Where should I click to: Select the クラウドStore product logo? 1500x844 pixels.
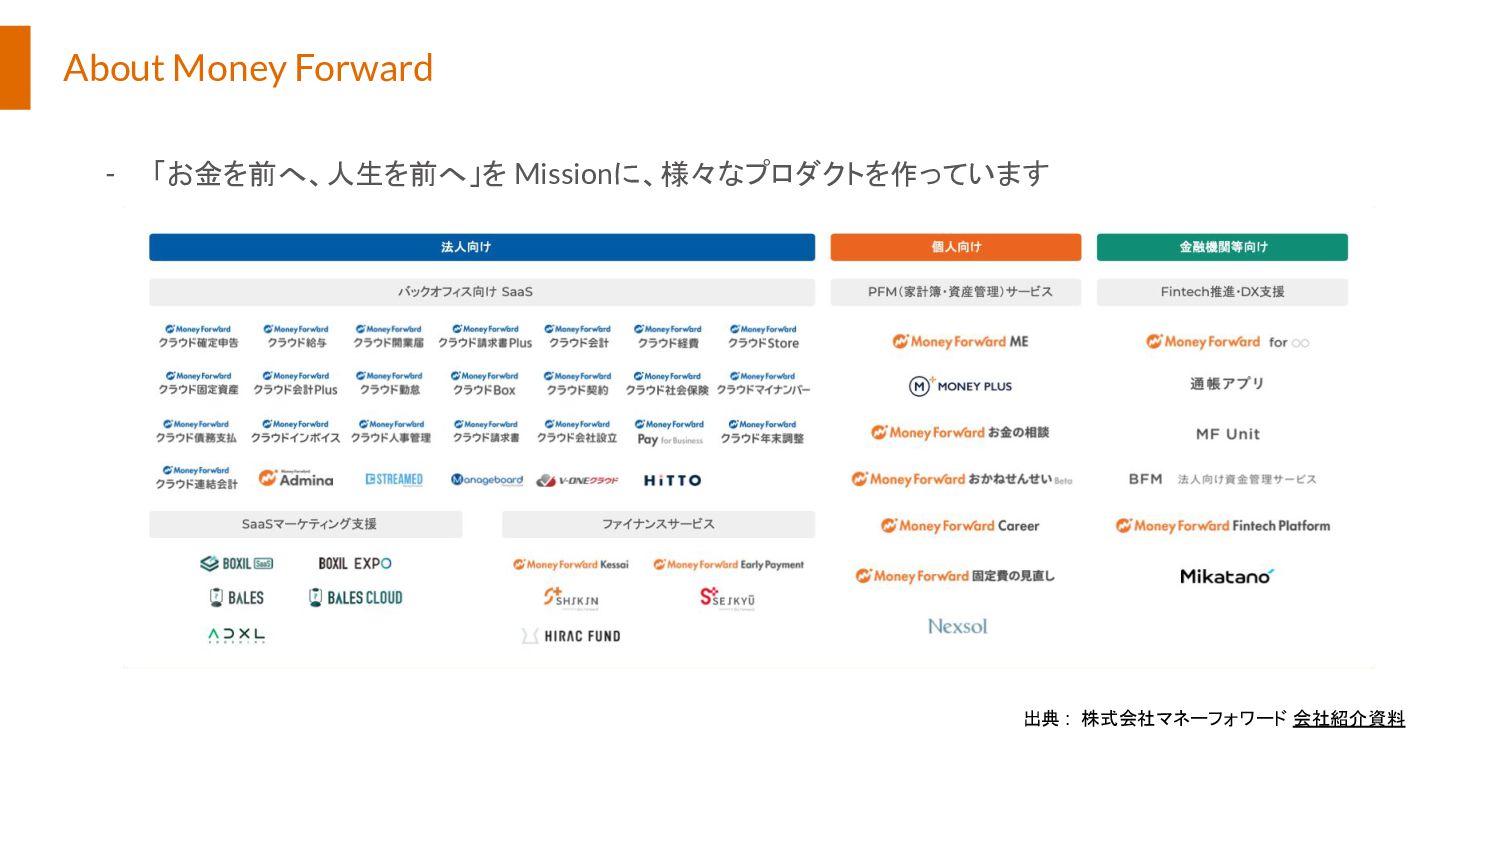click(764, 336)
